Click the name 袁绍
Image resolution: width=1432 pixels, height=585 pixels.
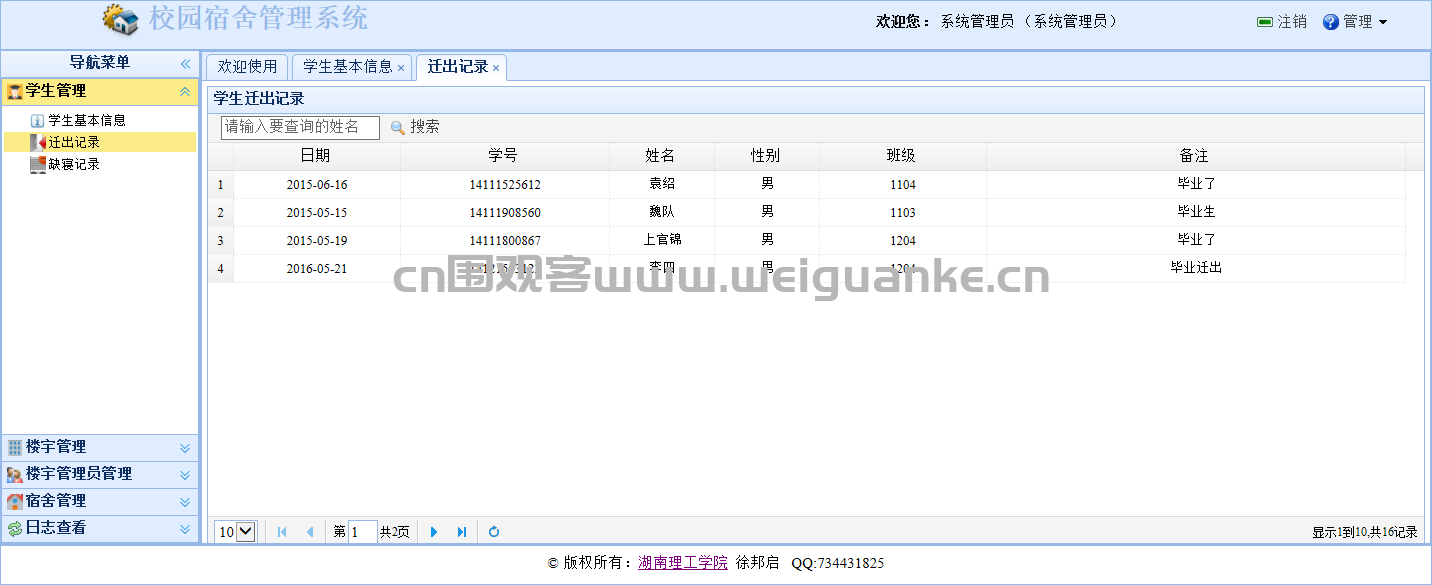coord(662,184)
